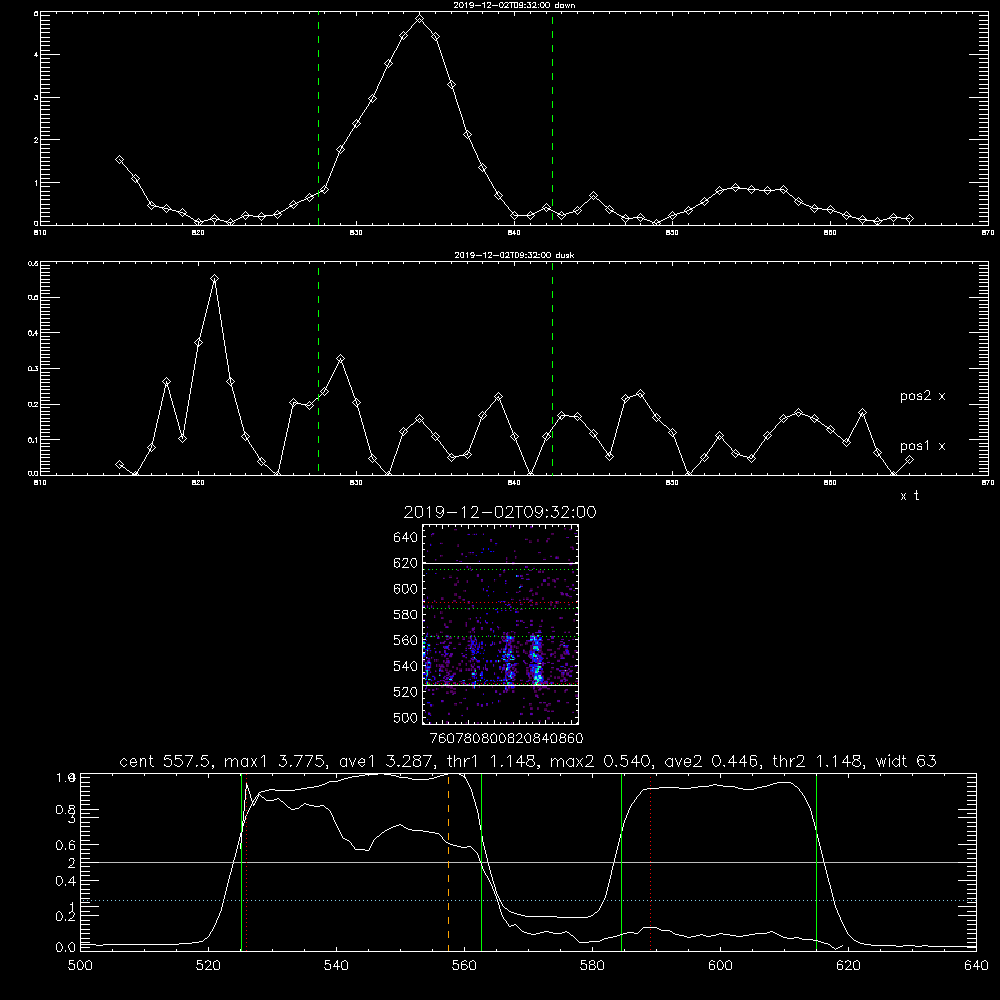Click the 'thr2 1.148' value
This screenshot has width=1000, height=1000.
(x=819, y=761)
